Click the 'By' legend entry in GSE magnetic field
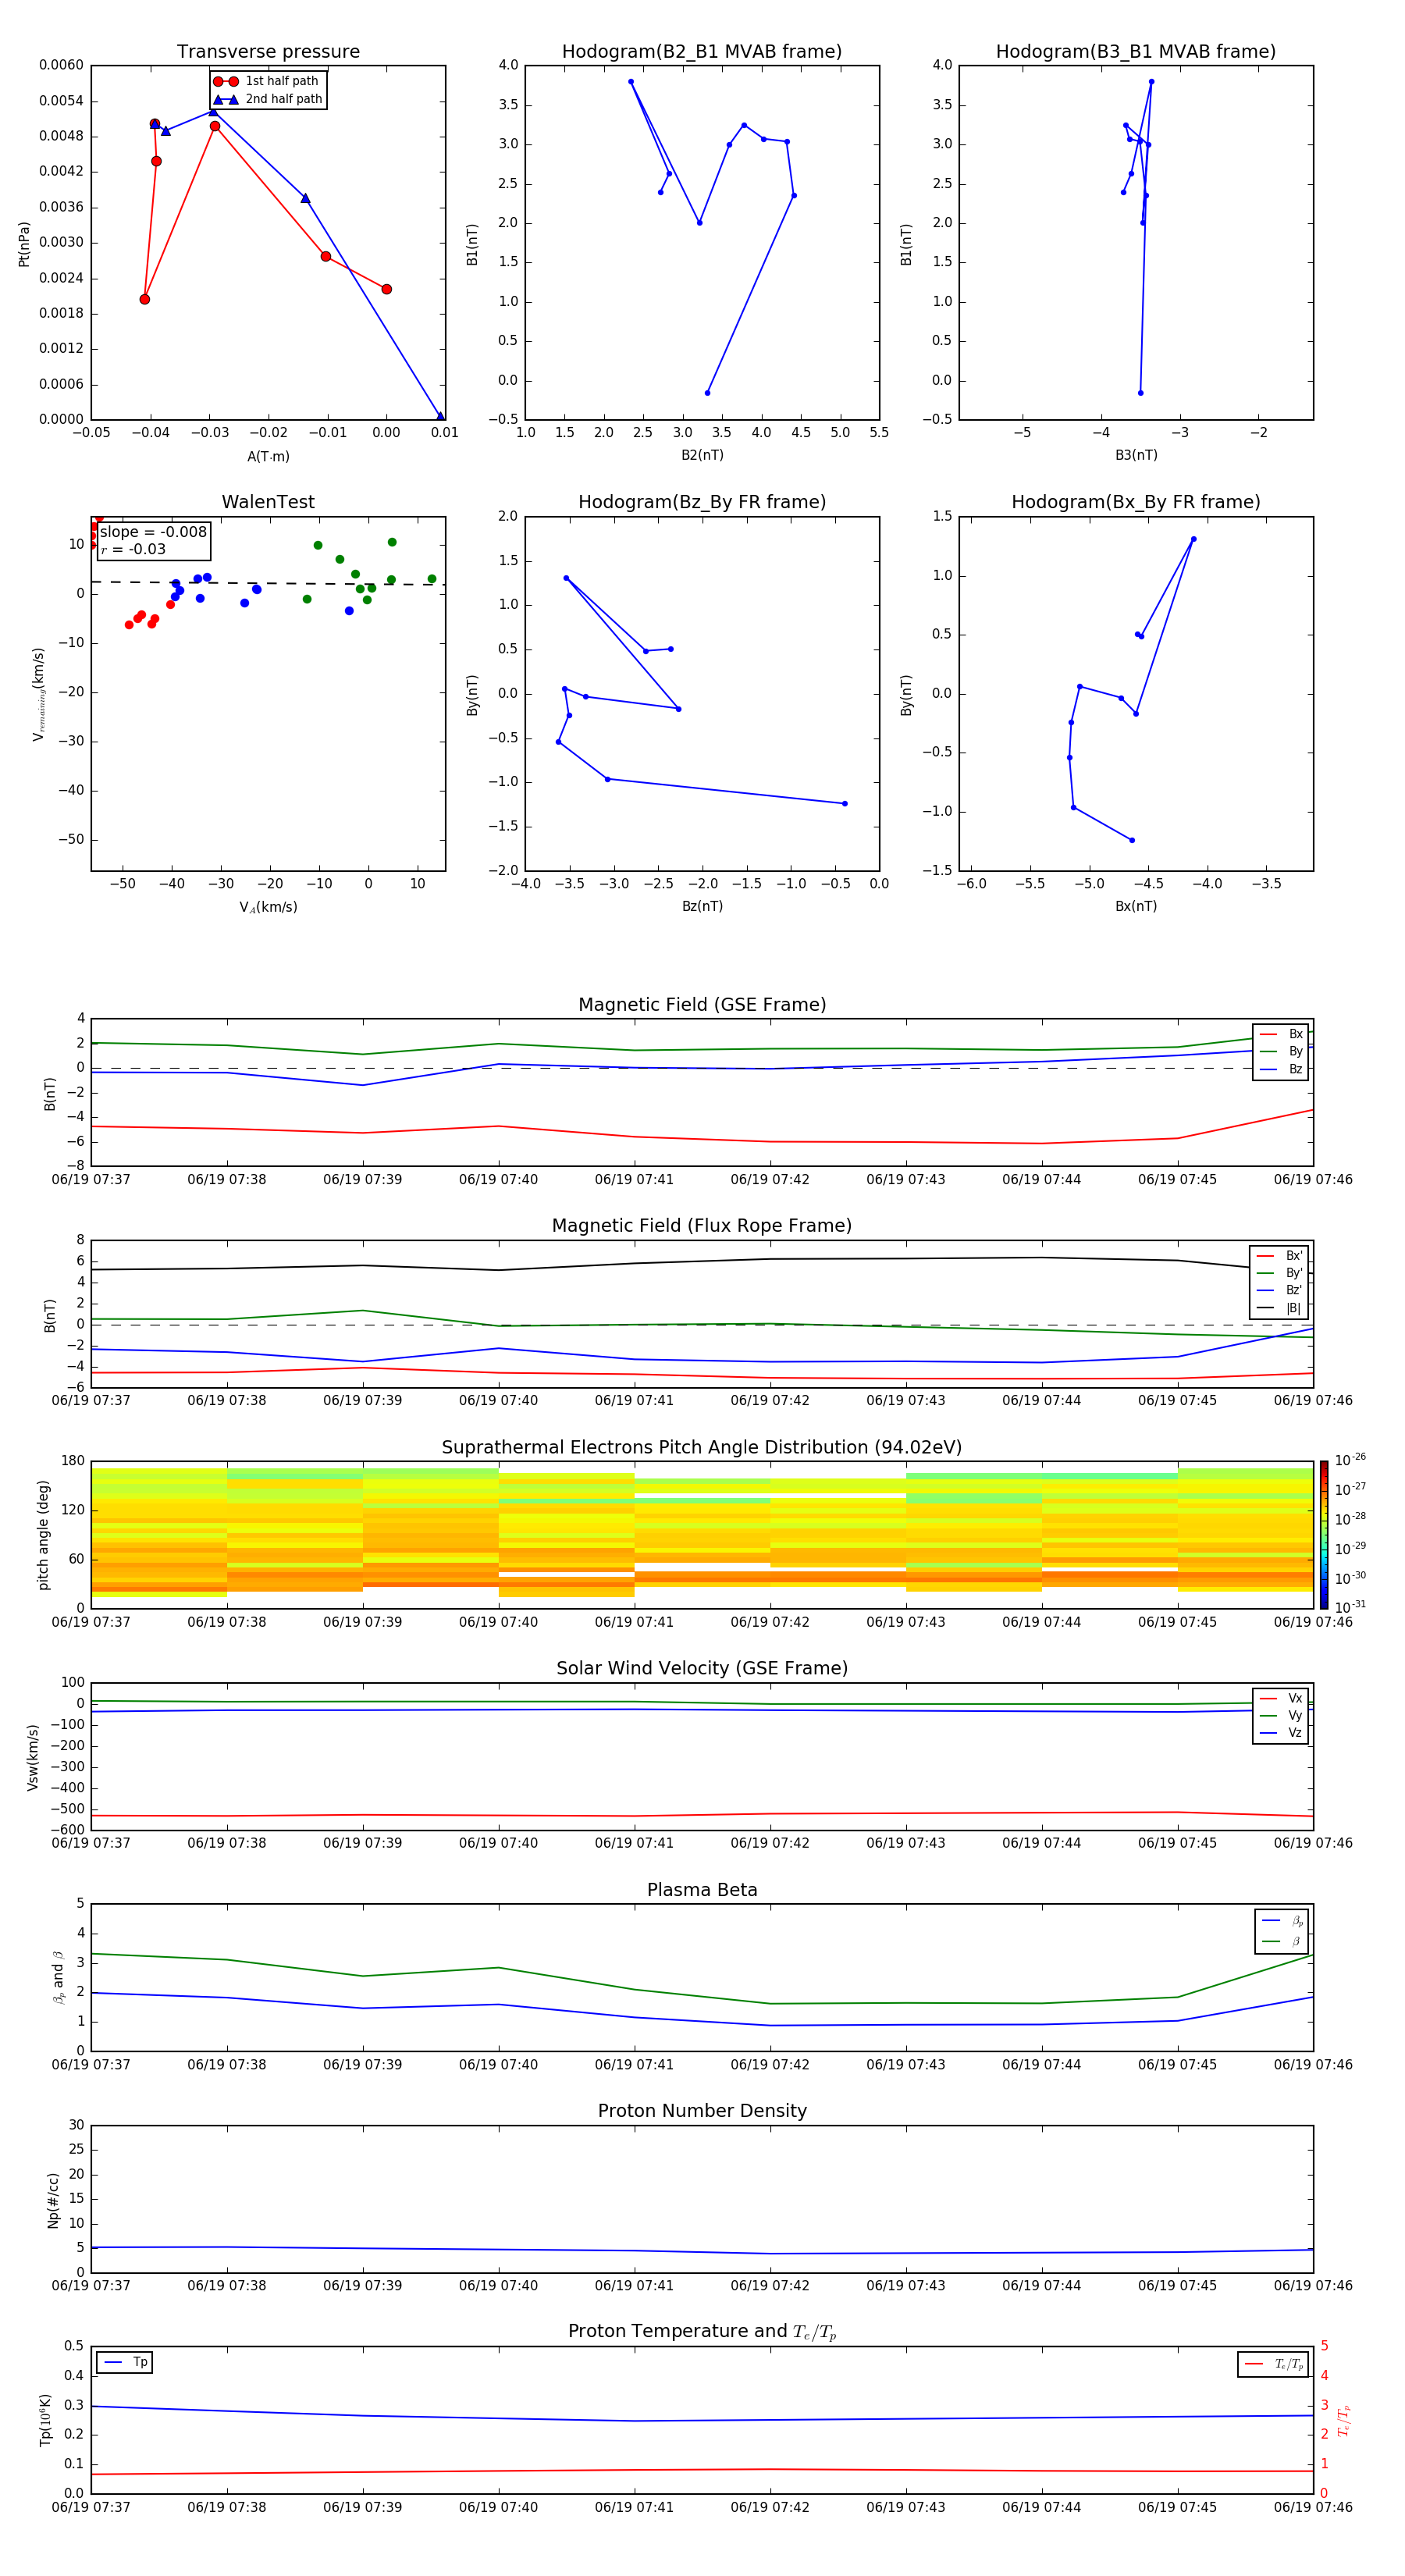This screenshot has height=2576, width=1405. 1281,1051
